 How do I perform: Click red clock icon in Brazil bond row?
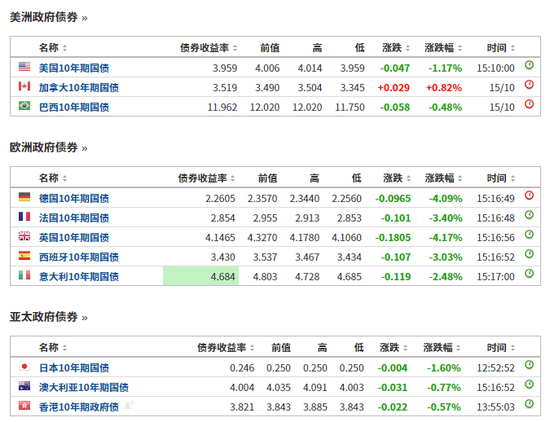pos(529,104)
